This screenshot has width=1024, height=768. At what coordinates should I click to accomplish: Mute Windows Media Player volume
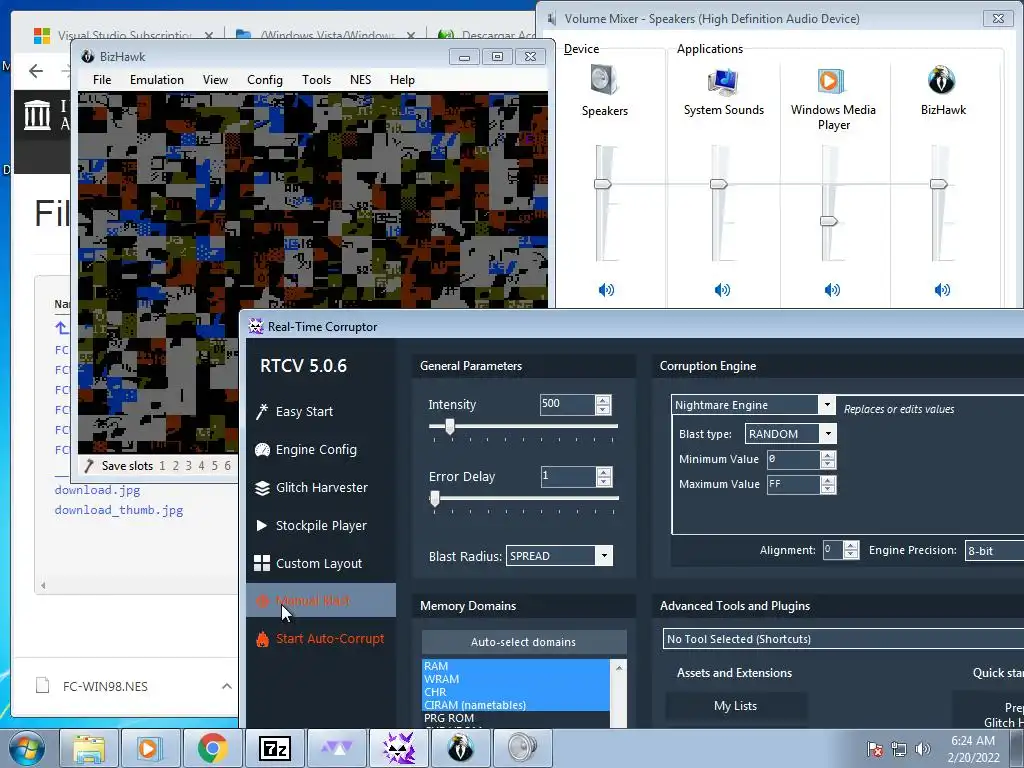831,289
